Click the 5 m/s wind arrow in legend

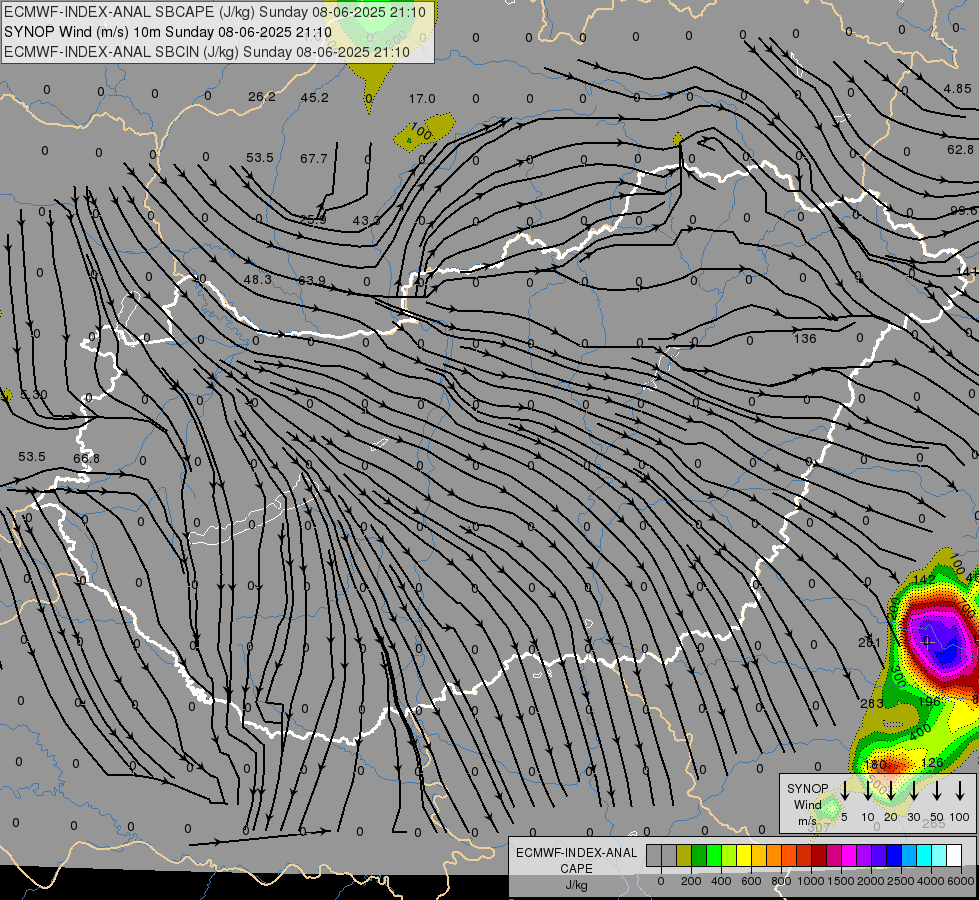click(844, 791)
